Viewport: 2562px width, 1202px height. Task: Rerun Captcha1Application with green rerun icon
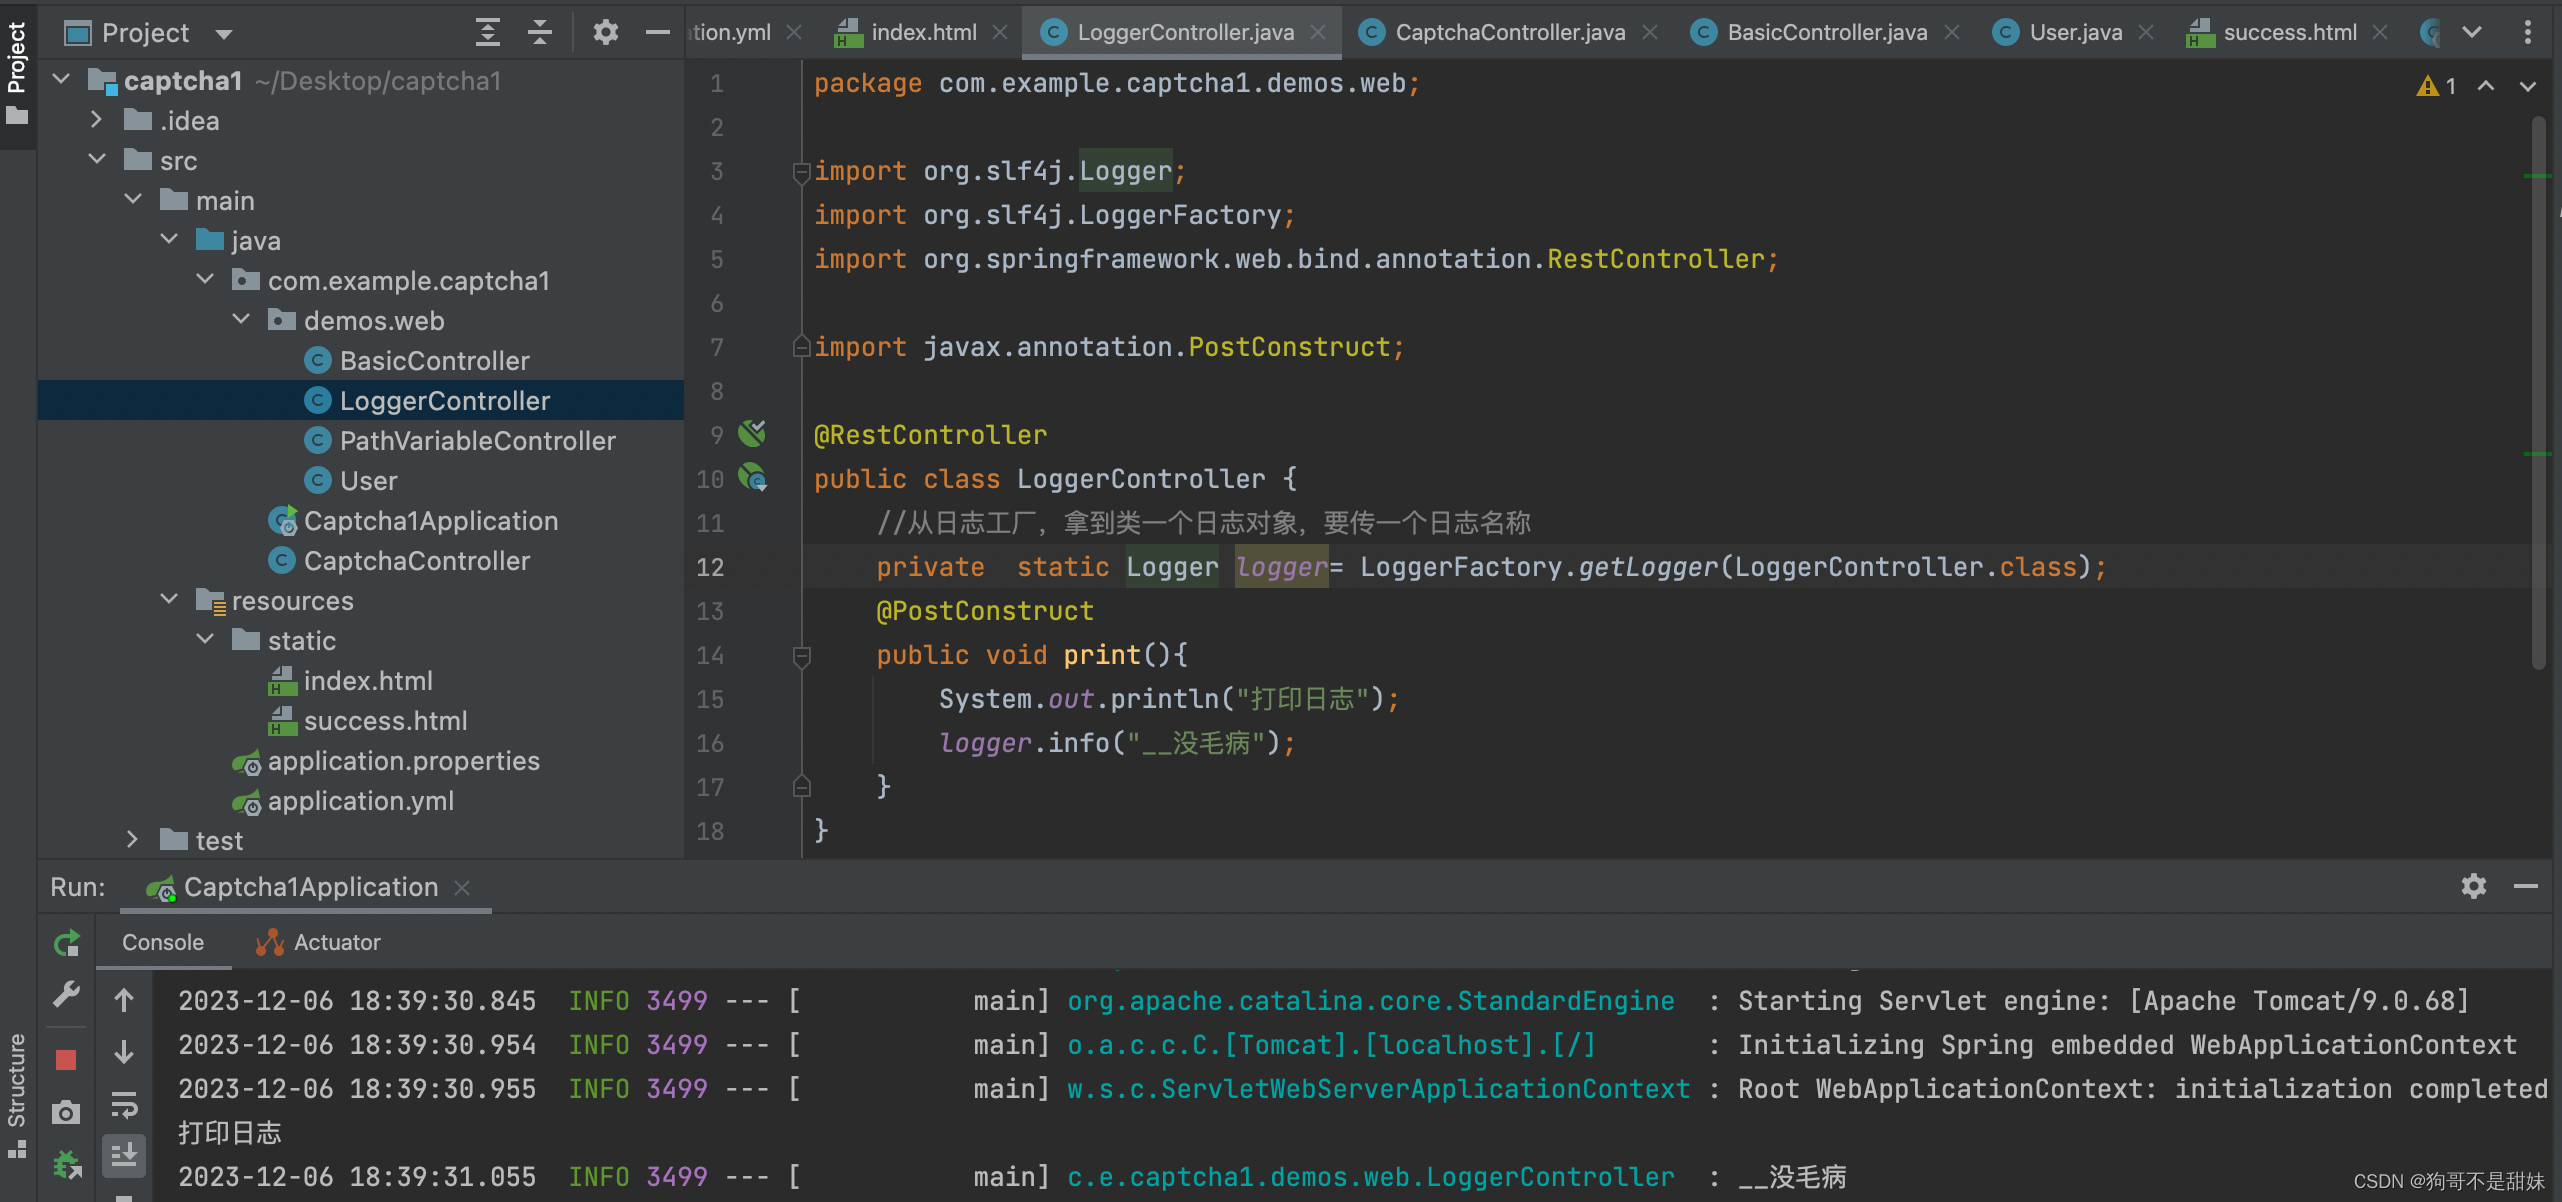click(67, 943)
